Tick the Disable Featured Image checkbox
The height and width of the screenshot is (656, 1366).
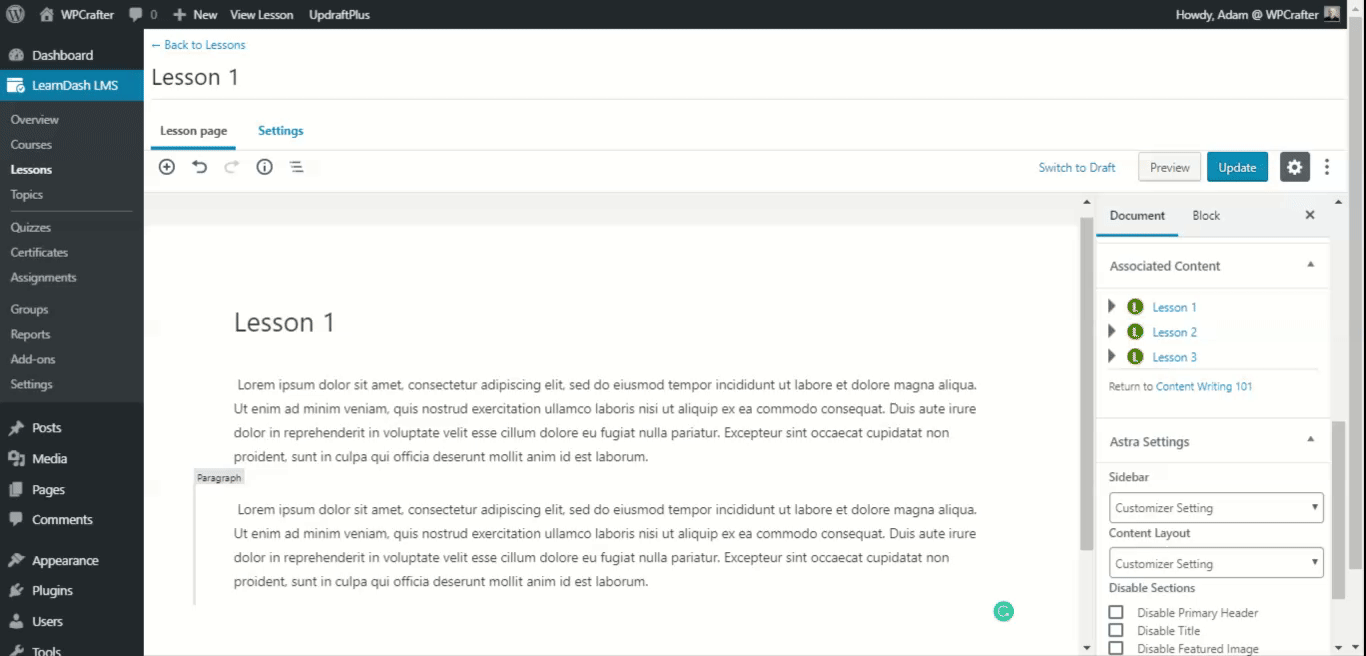point(1116,648)
